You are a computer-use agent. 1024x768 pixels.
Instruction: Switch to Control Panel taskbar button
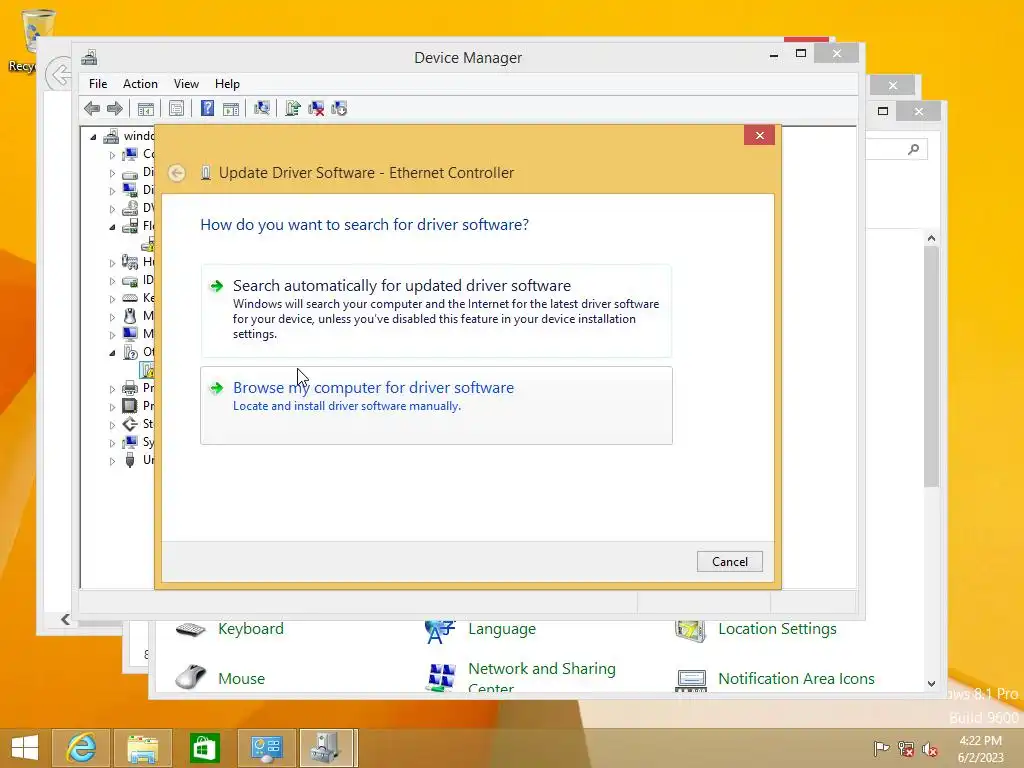click(x=266, y=748)
